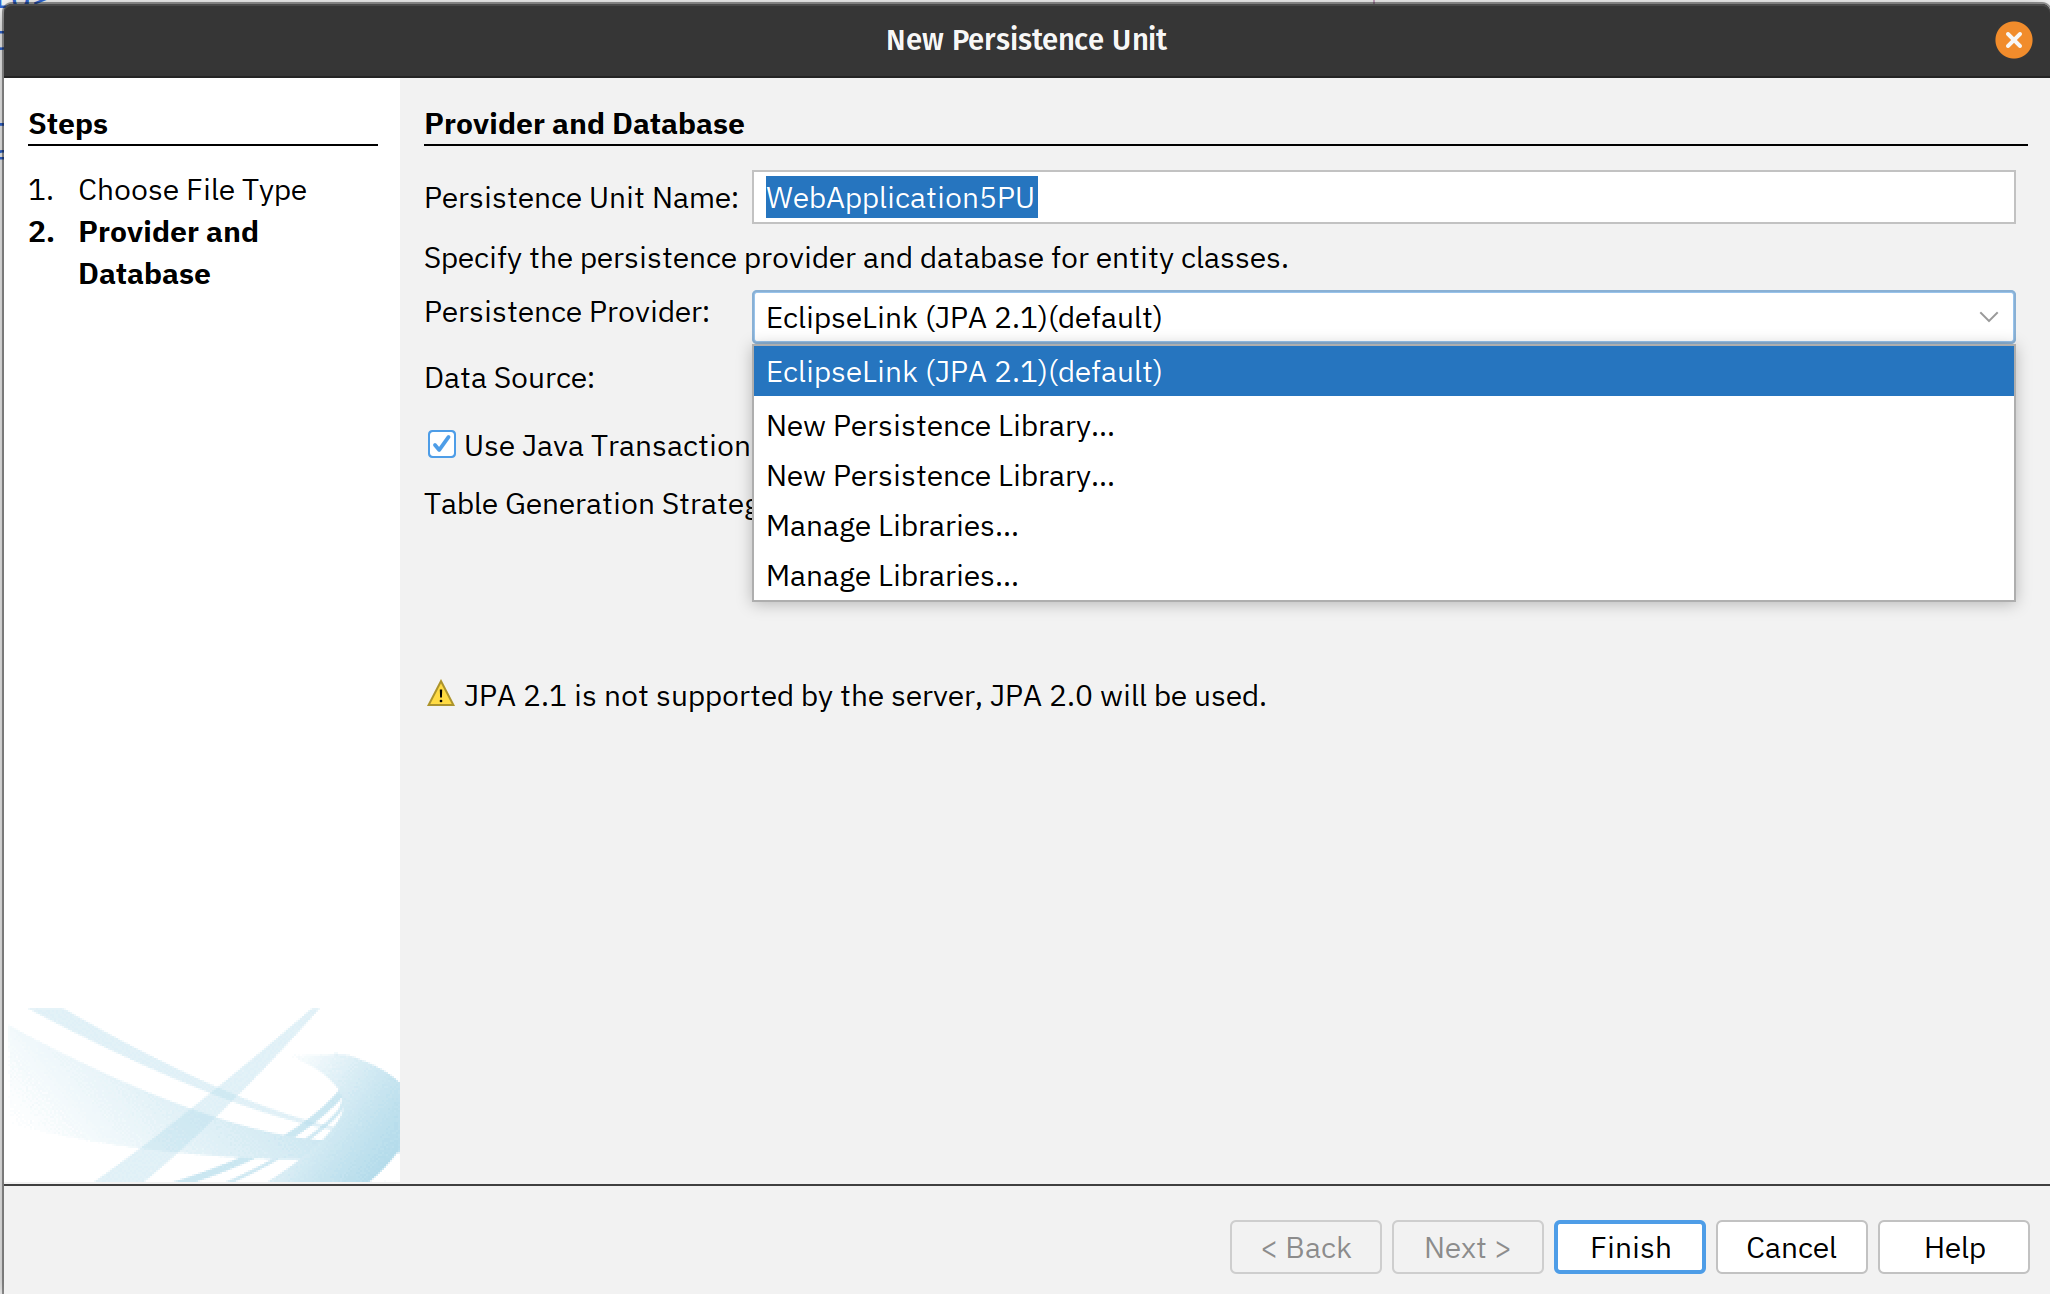This screenshot has height=1294, width=2050.
Task: Select the second New Persistence Library entry
Action: (939, 476)
